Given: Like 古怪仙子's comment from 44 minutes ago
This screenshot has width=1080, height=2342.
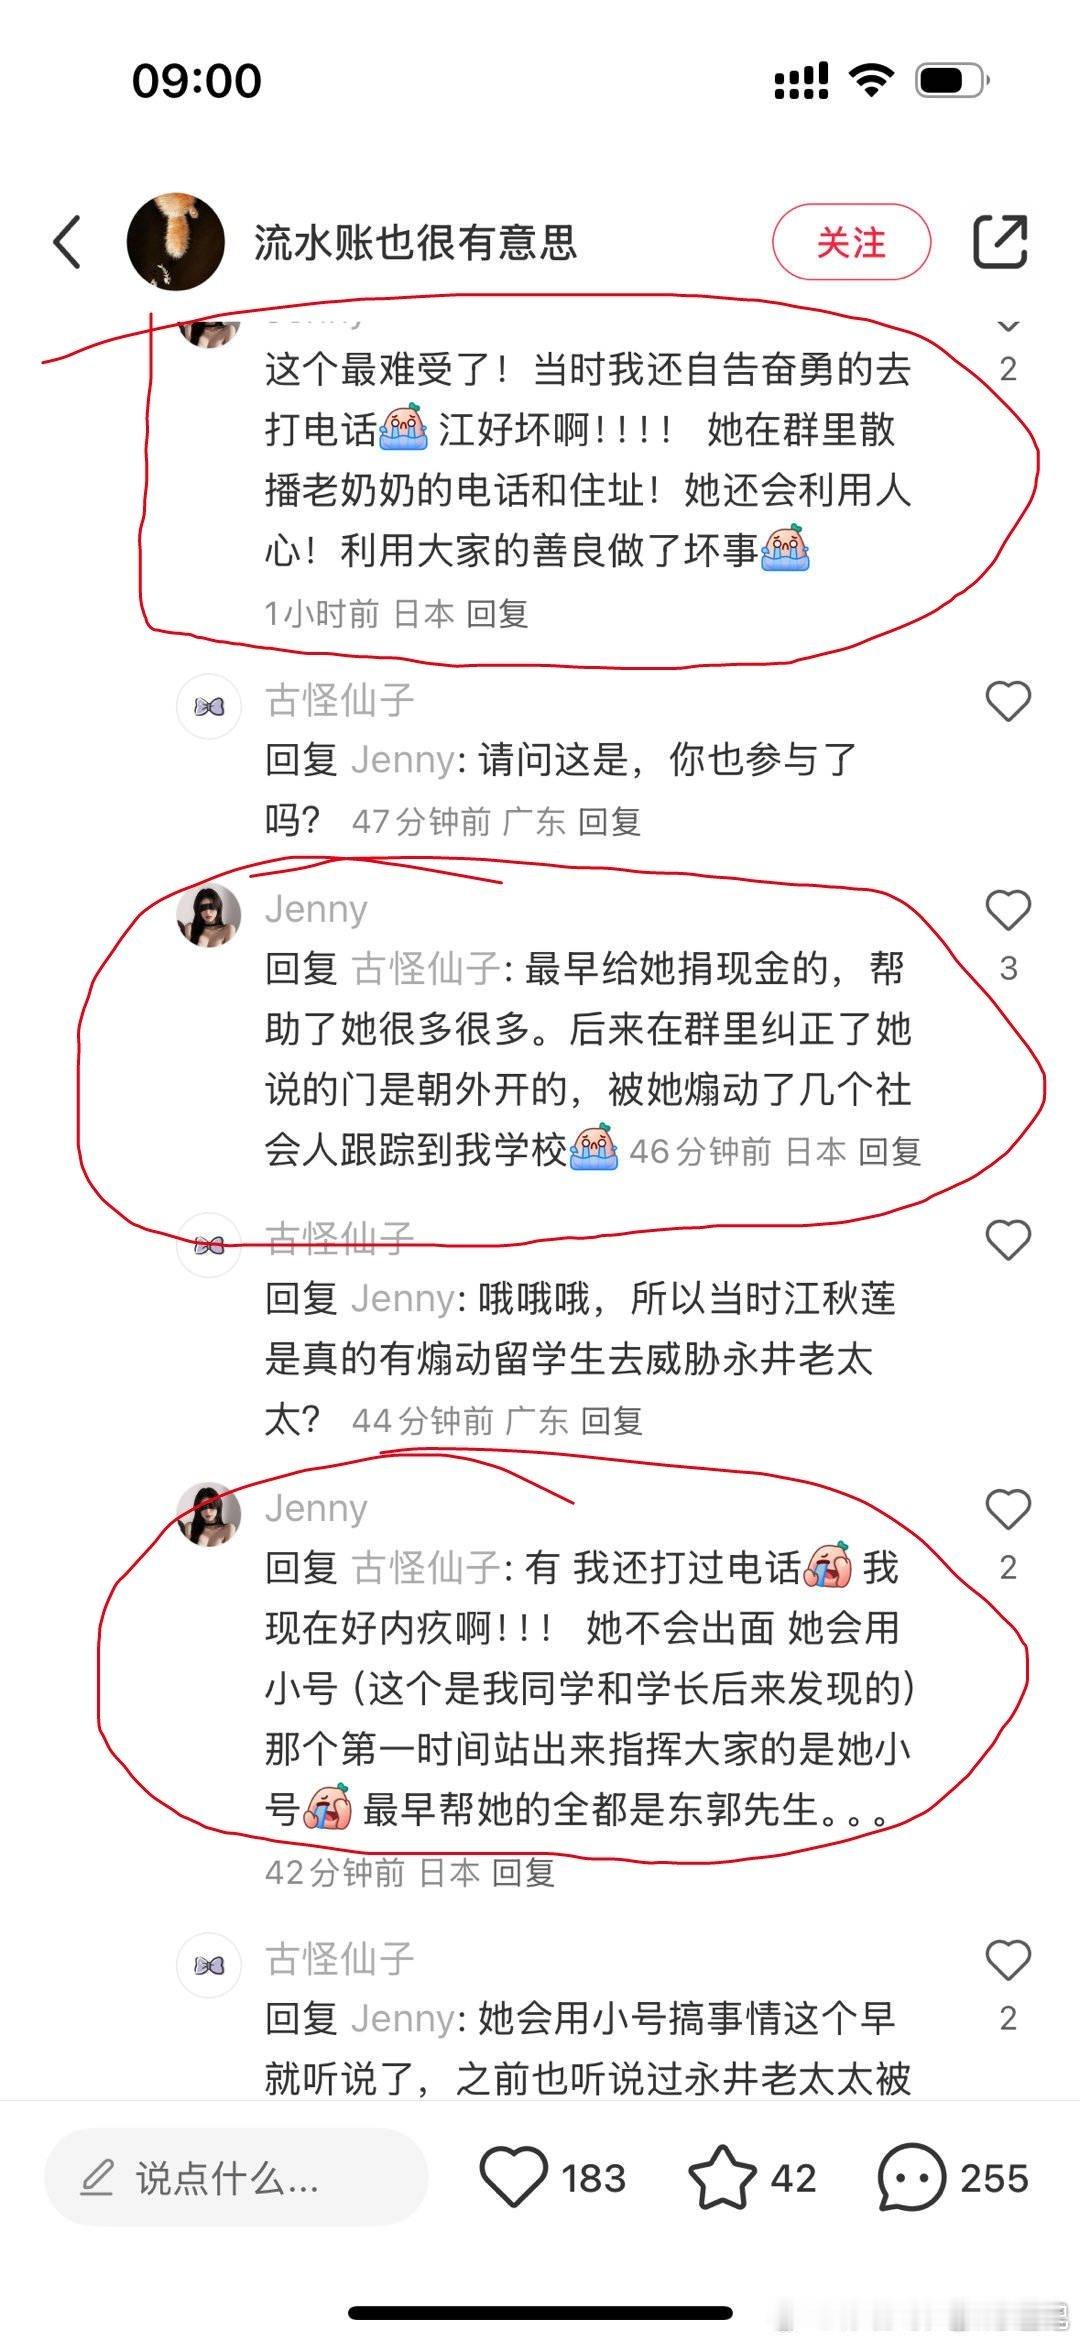Looking at the screenshot, I should (1008, 1240).
